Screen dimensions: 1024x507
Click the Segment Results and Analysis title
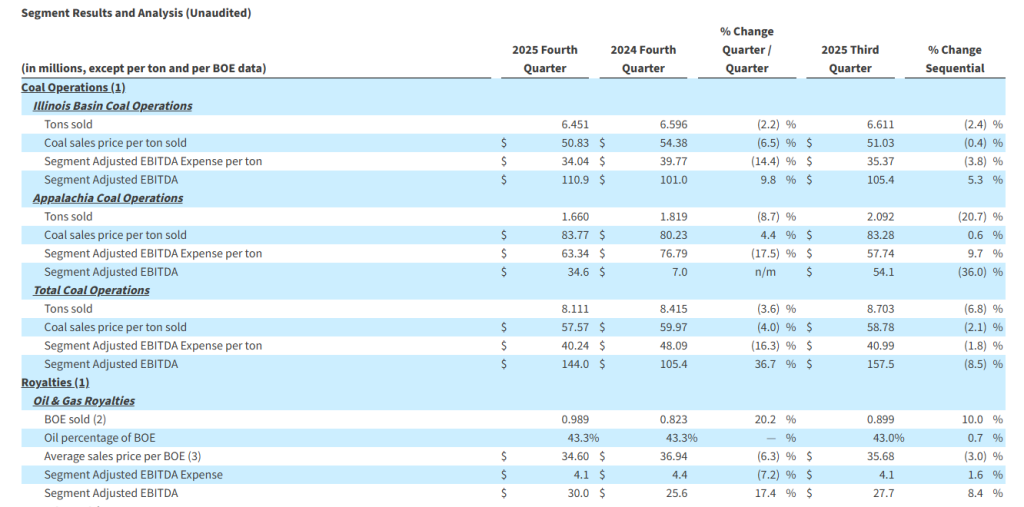point(136,13)
